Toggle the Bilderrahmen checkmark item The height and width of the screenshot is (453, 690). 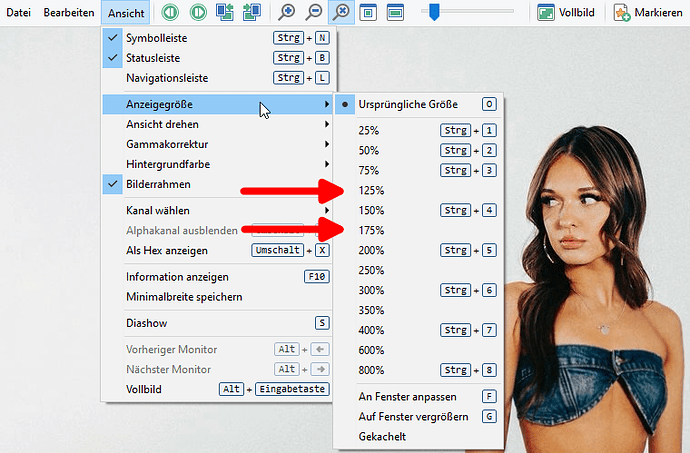[217, 184]
